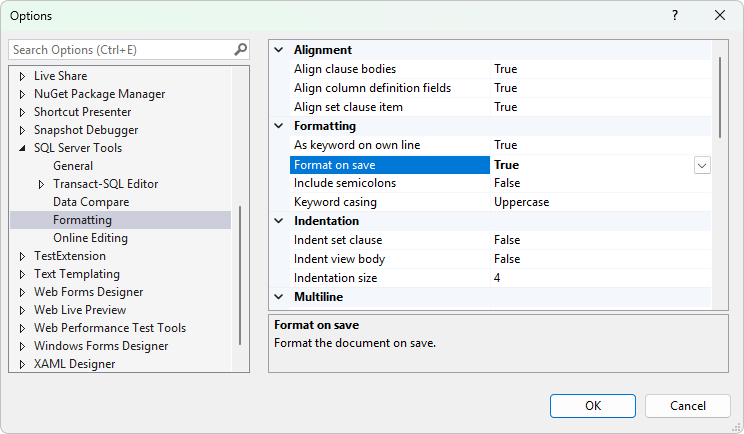Expand the Live Share tree node

point(23,76)
